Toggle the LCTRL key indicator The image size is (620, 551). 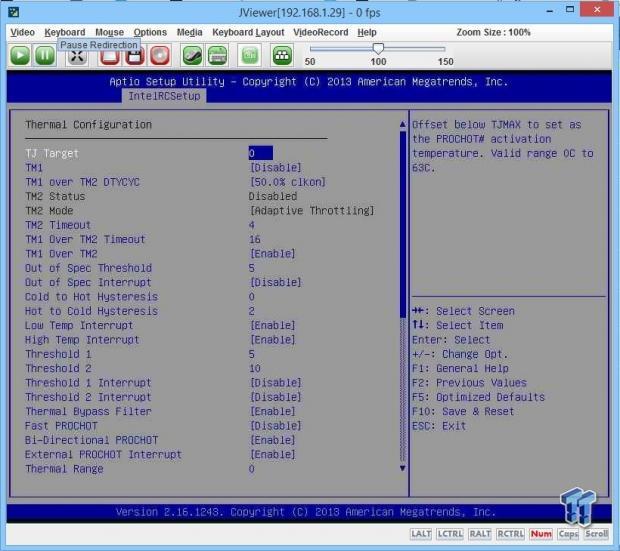click(450, 534)
